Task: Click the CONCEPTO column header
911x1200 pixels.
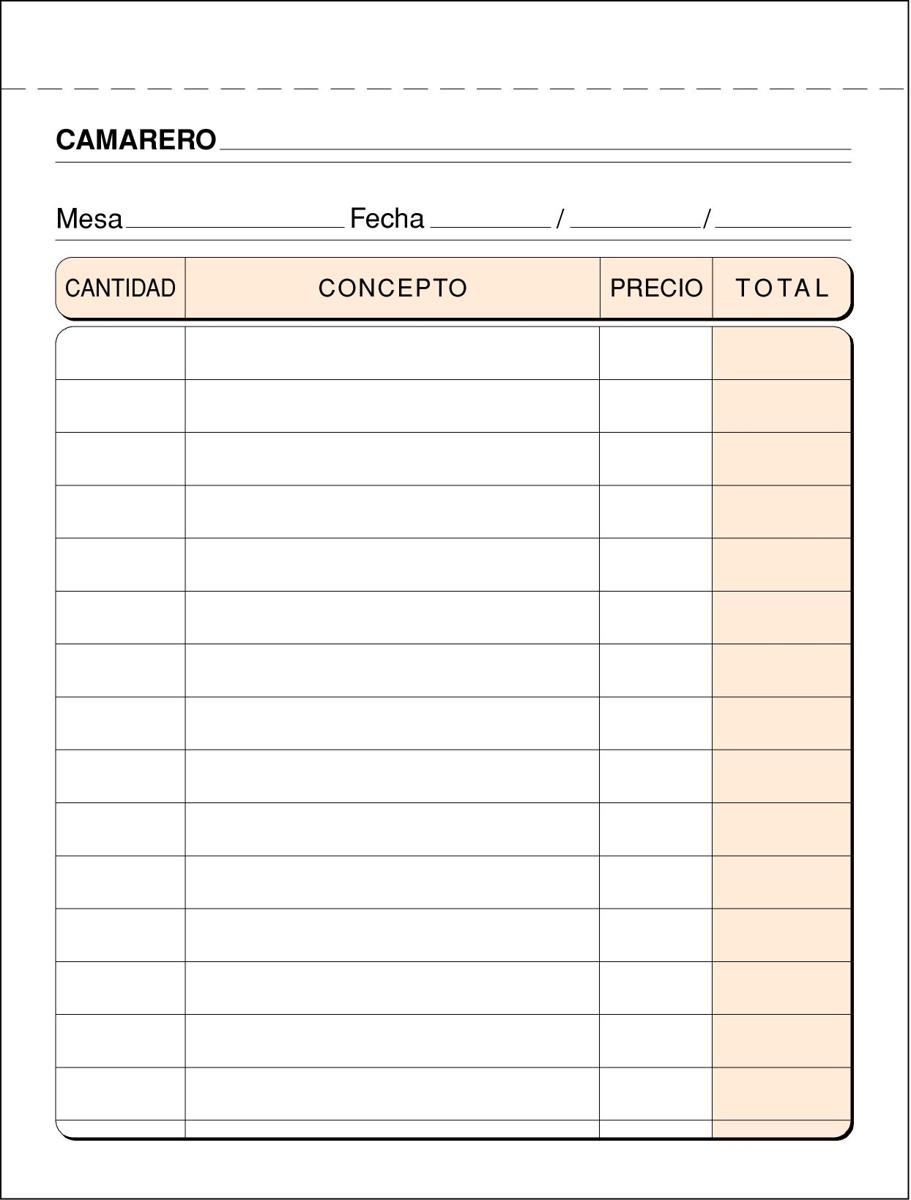Action: [x=392, y=289]
